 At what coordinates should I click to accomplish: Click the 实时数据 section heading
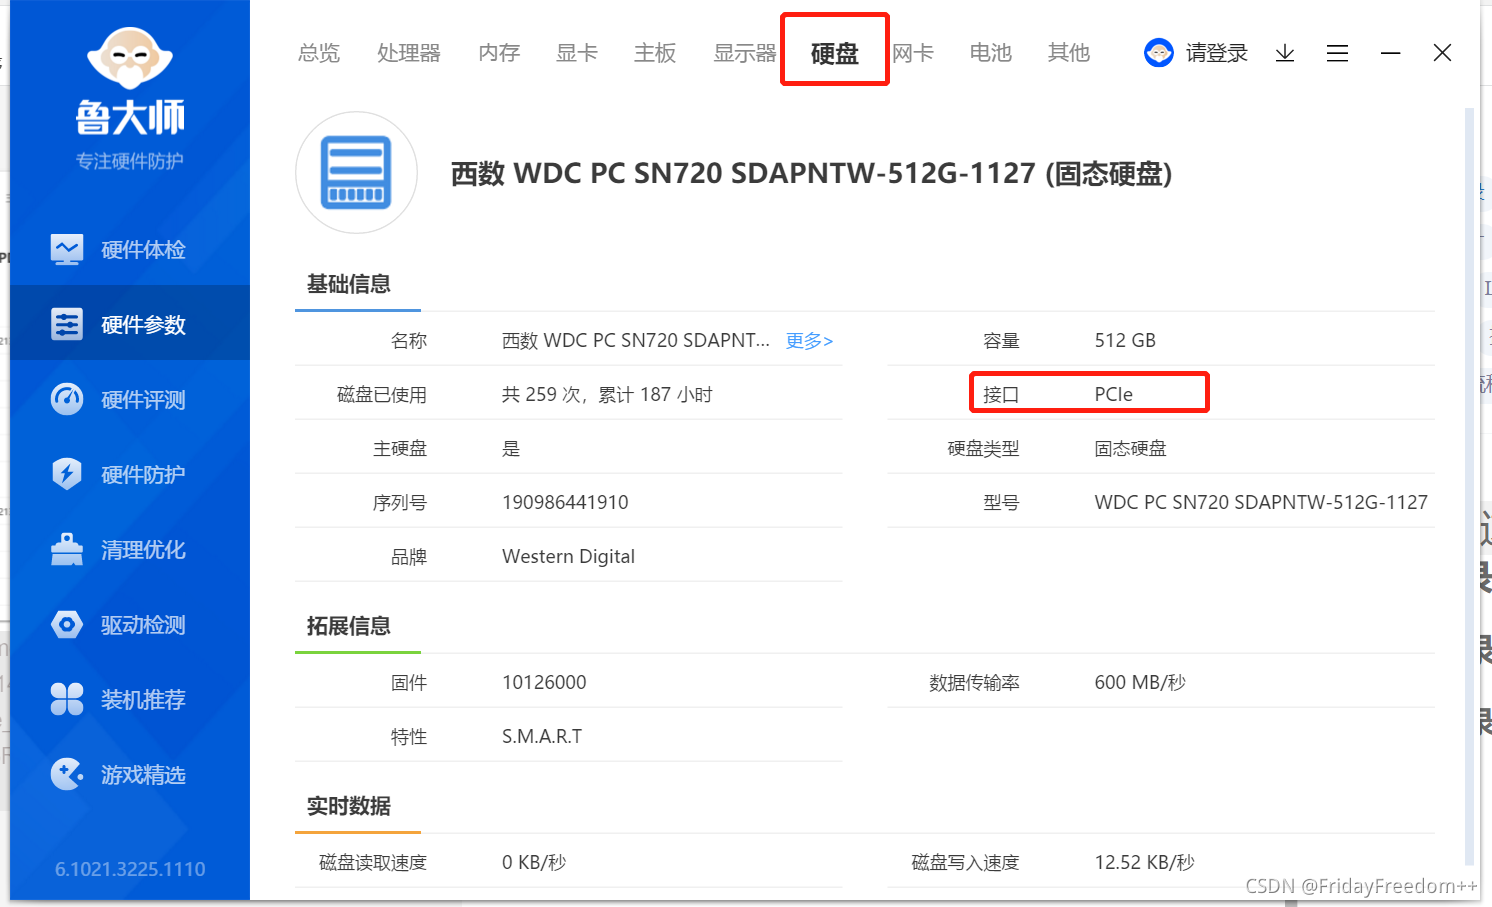tap(348, 806)
